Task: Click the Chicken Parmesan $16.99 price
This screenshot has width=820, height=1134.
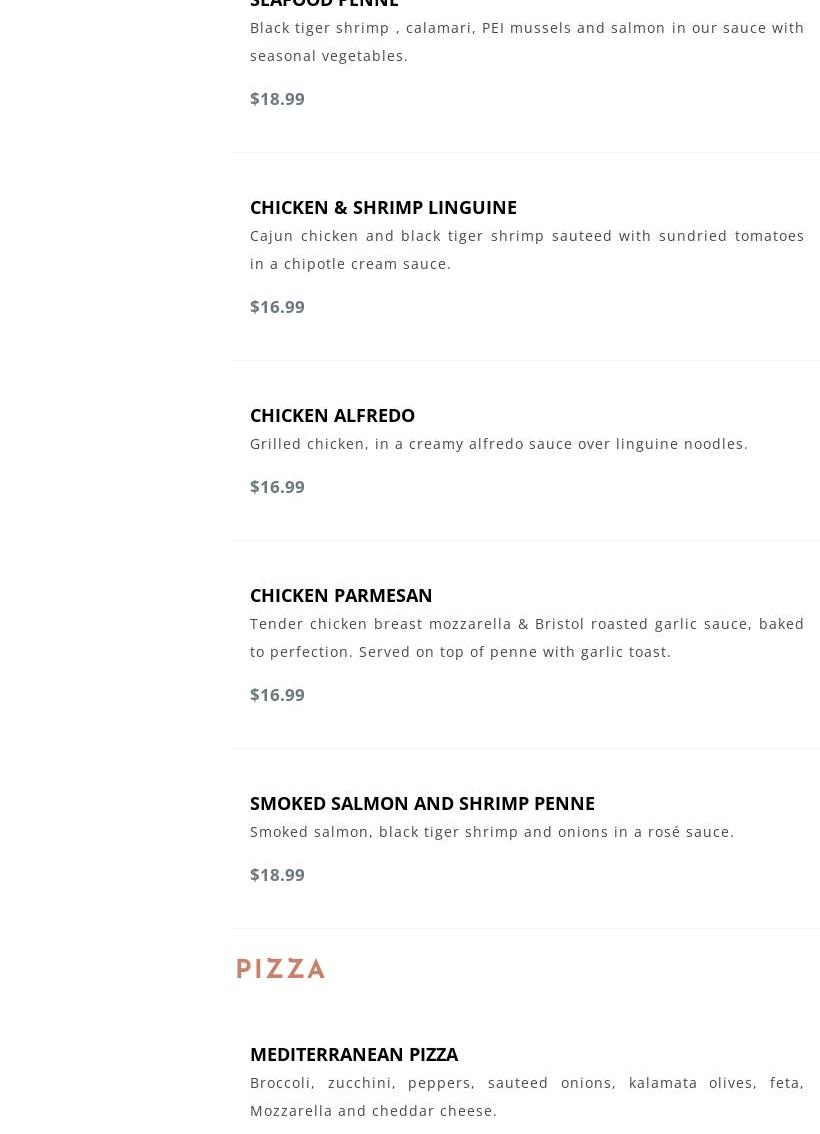Action: tap(277, 694)
